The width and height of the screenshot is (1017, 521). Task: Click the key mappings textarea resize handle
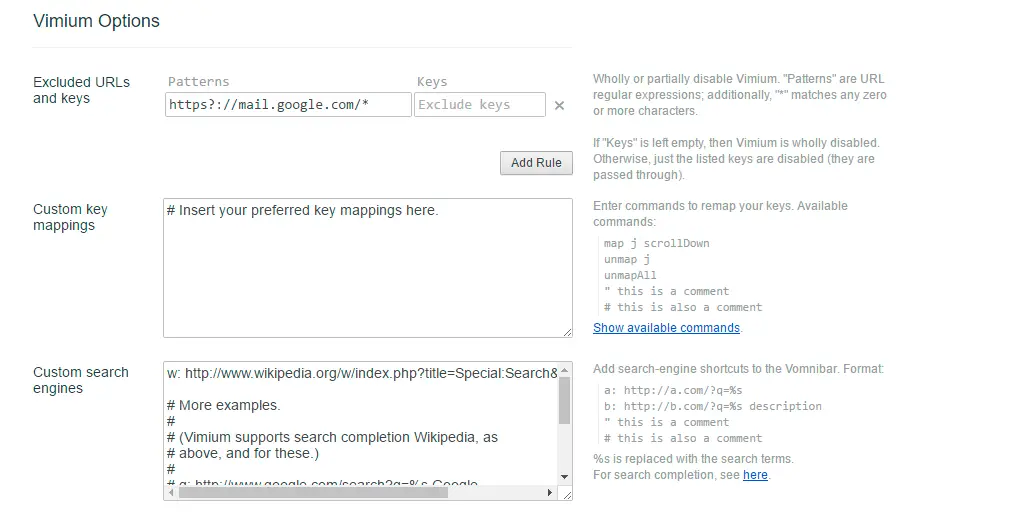[x=567, y=331]
